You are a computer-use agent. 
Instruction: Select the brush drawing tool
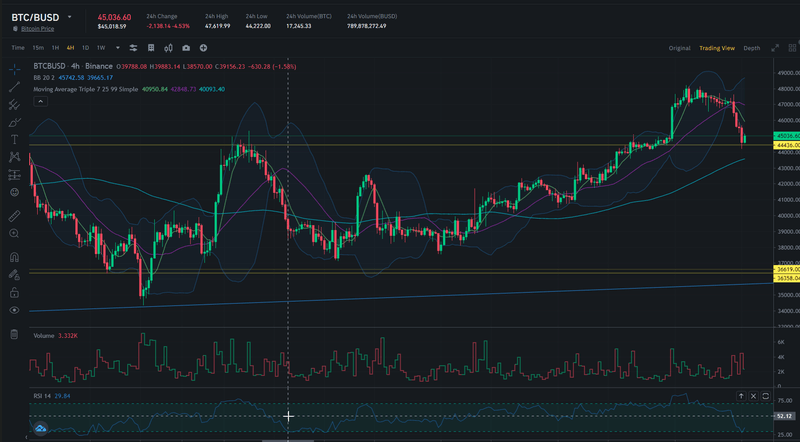pyautogui.click(x=14, y=122)
